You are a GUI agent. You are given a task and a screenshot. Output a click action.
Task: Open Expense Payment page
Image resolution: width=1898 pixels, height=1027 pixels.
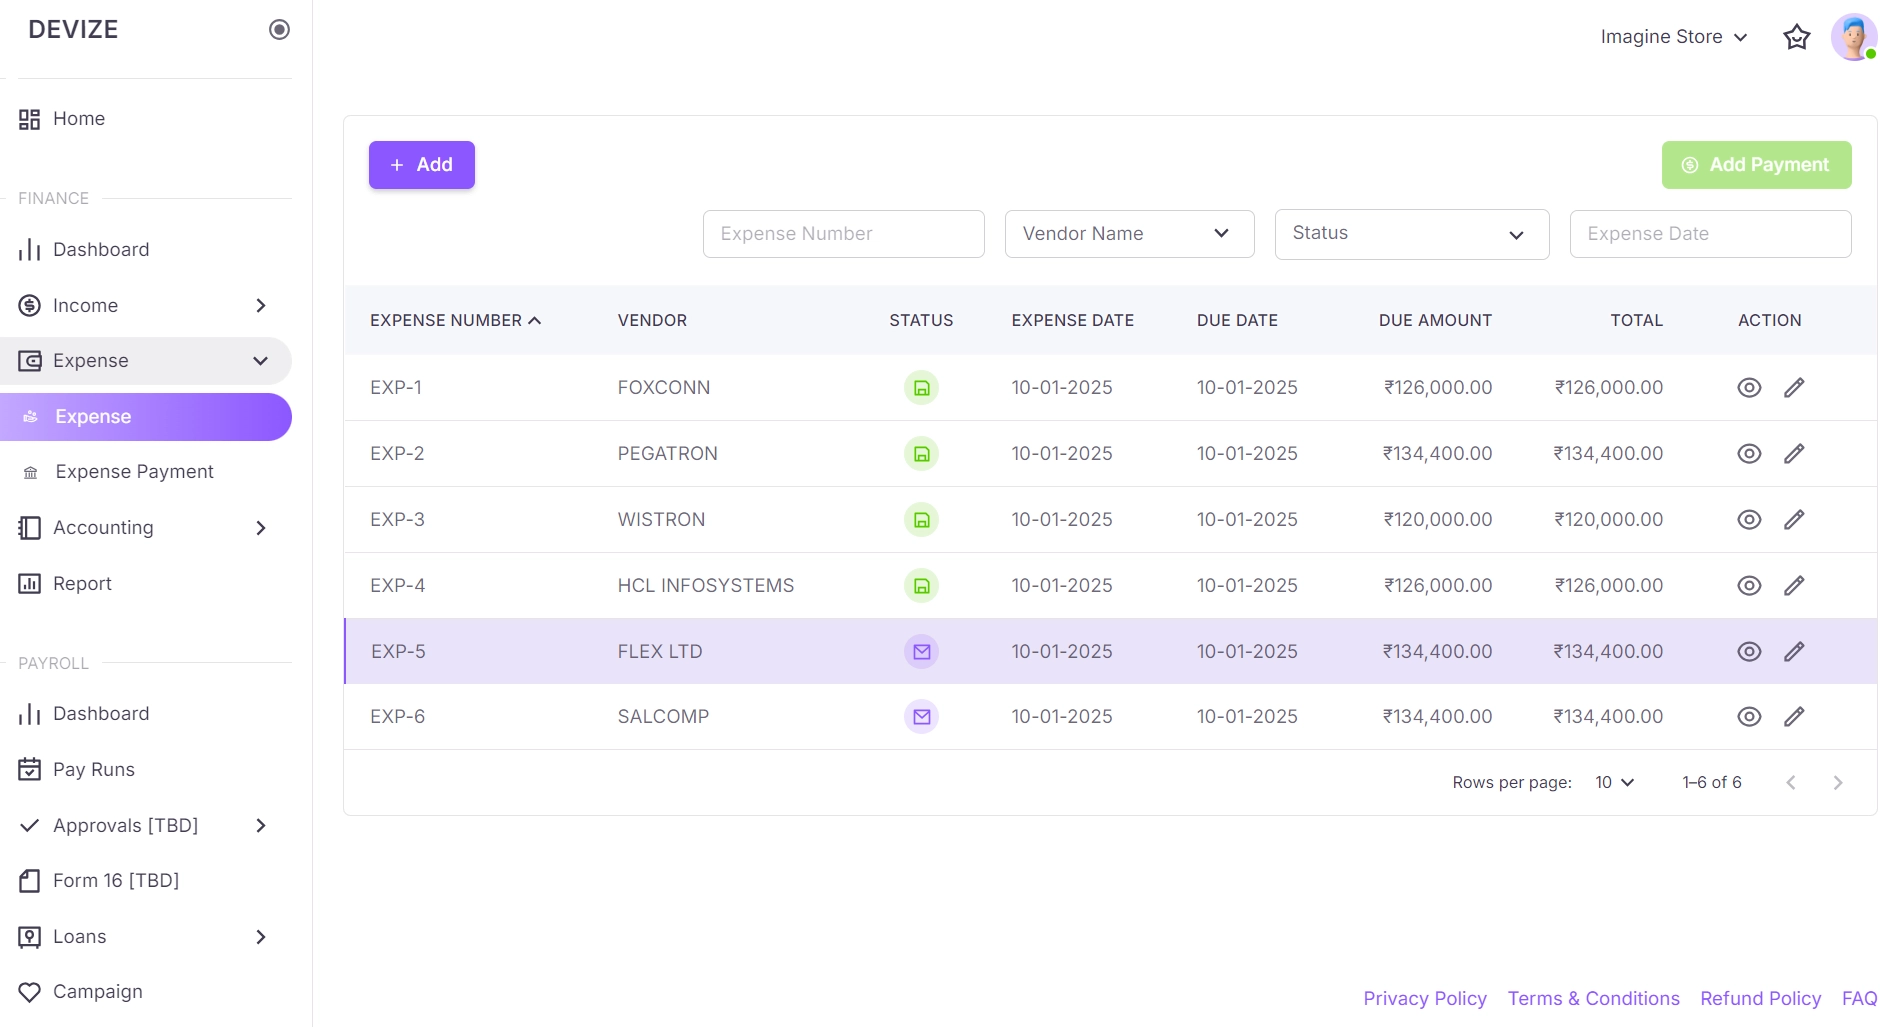pos(146,472)
